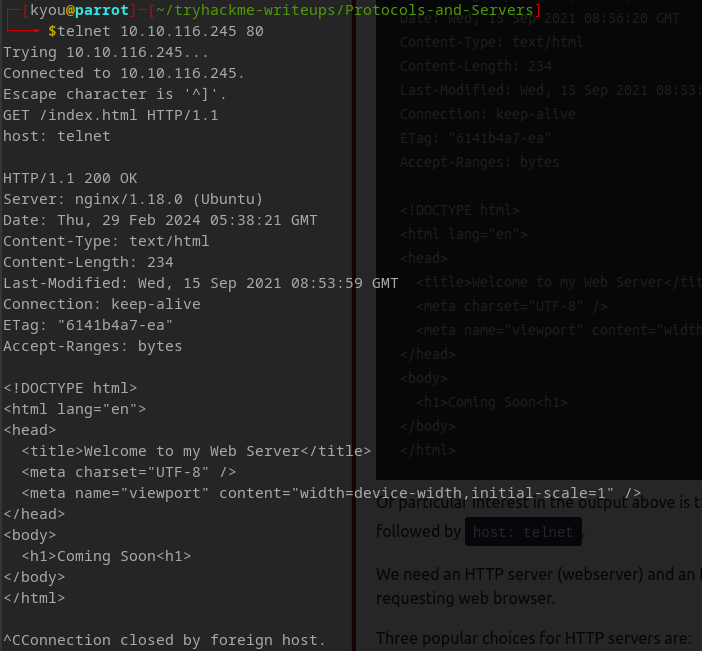Click the Thu, 29 Feb 2024 Date line
Viewport: 702px width, 651px height.
pyautogui.click(x=160, y=220)
